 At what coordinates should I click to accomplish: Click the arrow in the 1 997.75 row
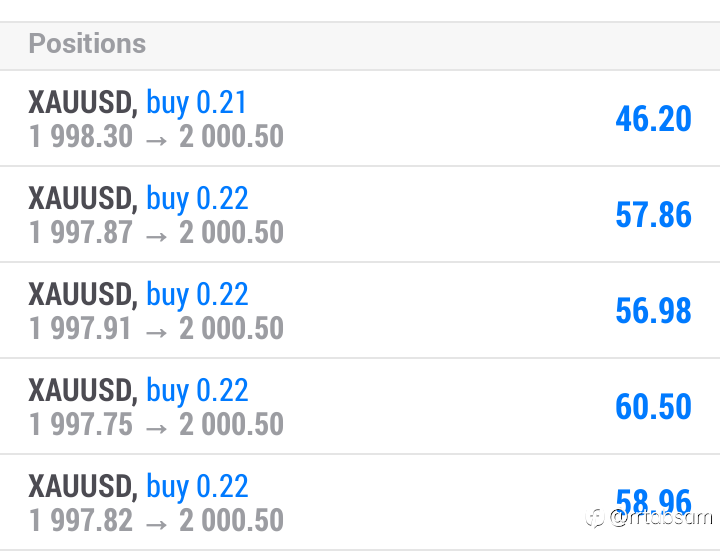pos(156,428)
